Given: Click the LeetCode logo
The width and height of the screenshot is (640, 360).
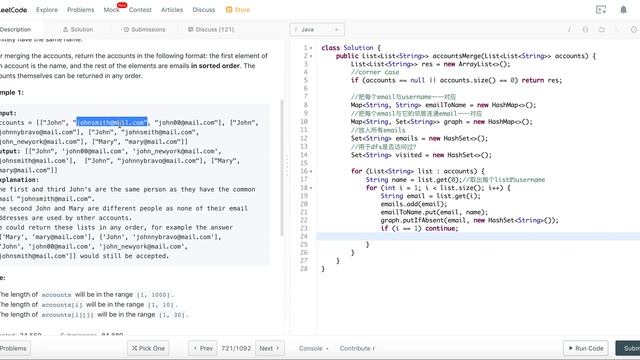Looking at the screenshot, I should (x=13, y=10).
